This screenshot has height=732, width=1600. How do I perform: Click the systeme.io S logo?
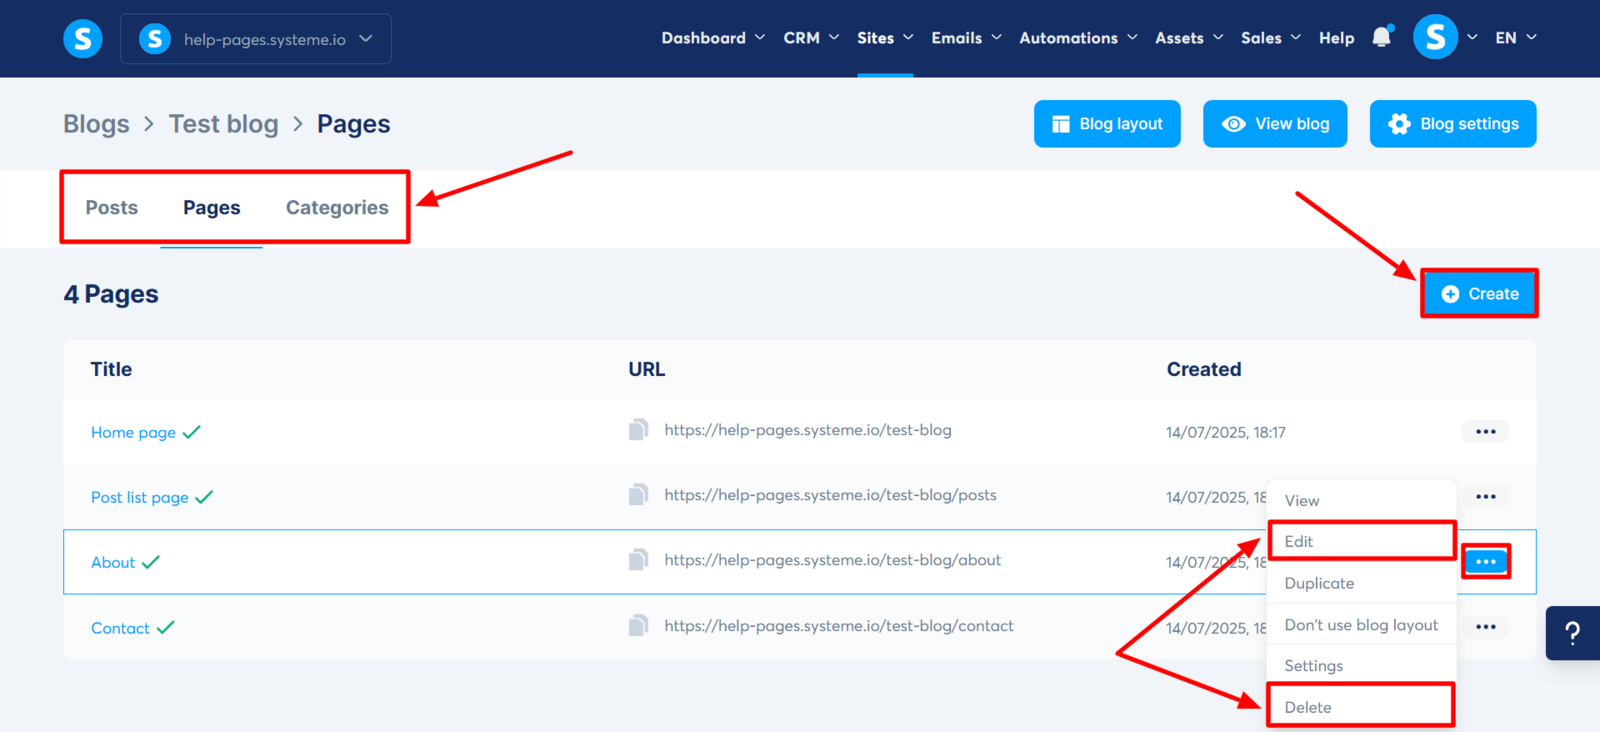coord(83,39)
